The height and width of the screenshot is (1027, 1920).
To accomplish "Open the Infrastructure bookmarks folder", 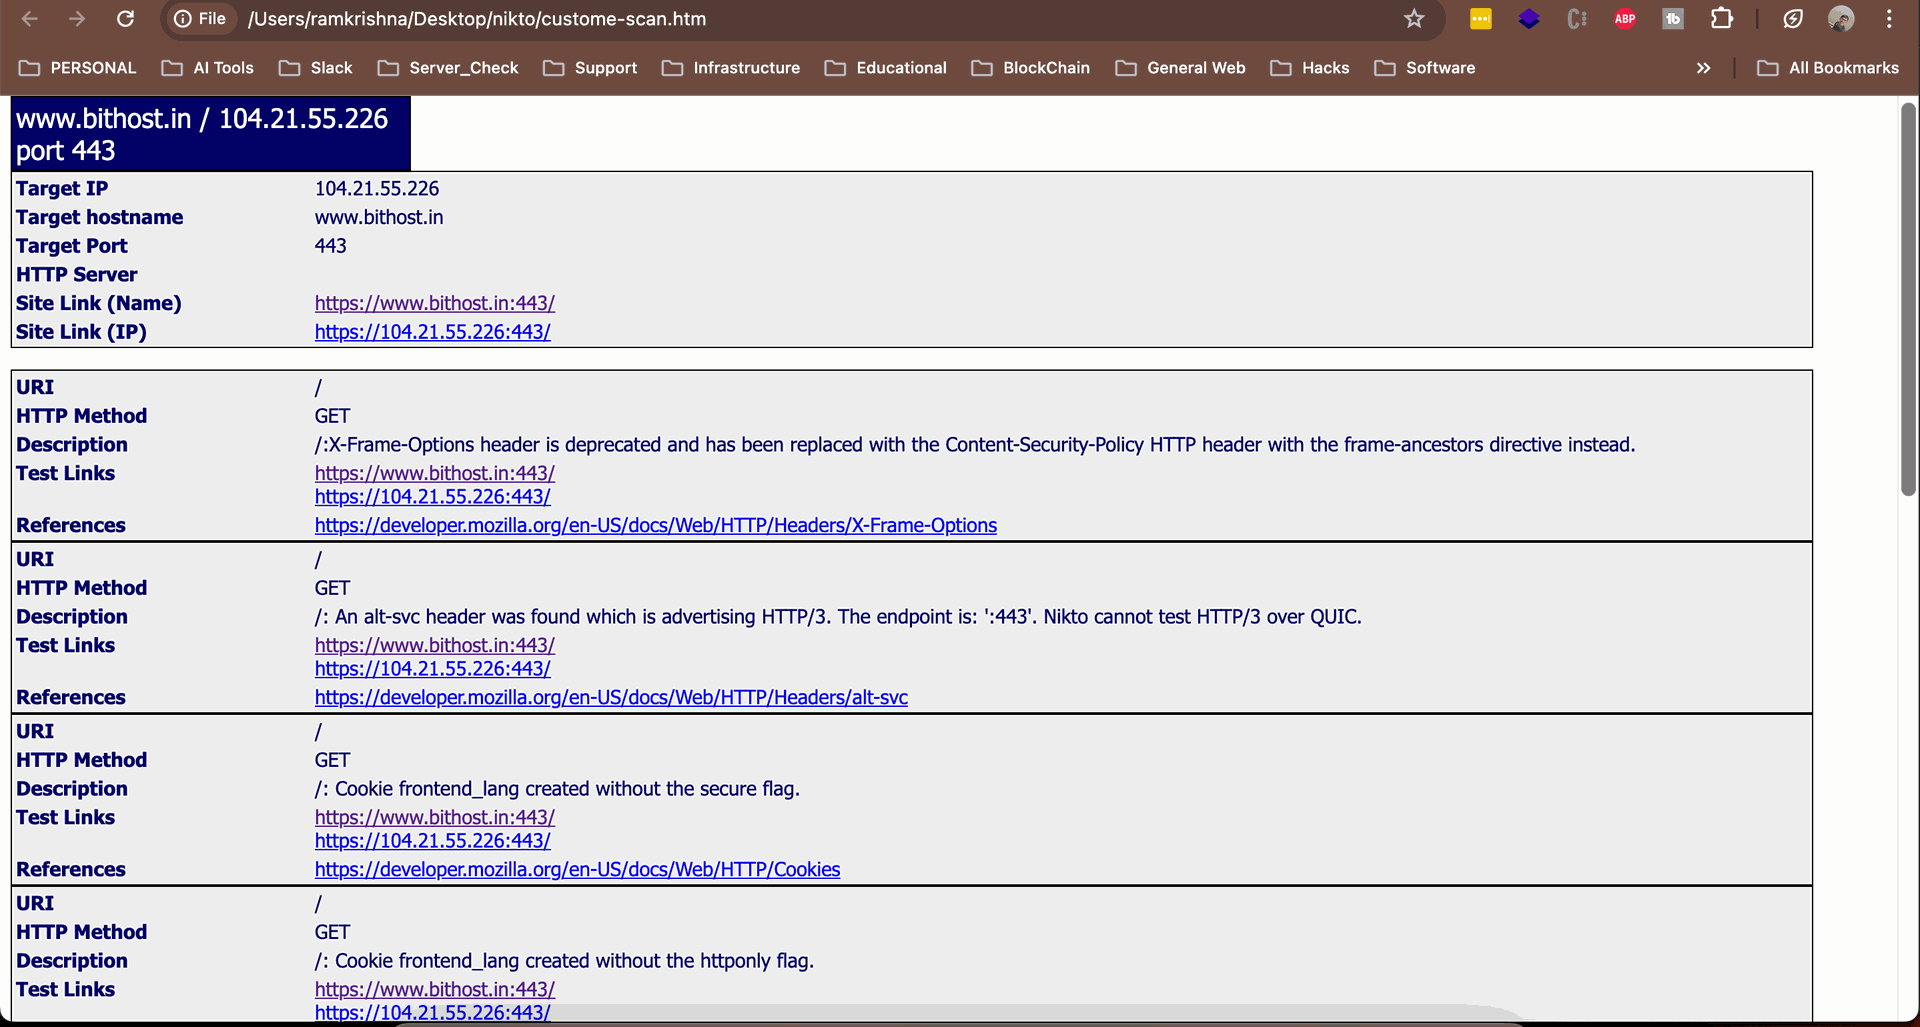I will [731, 68].
